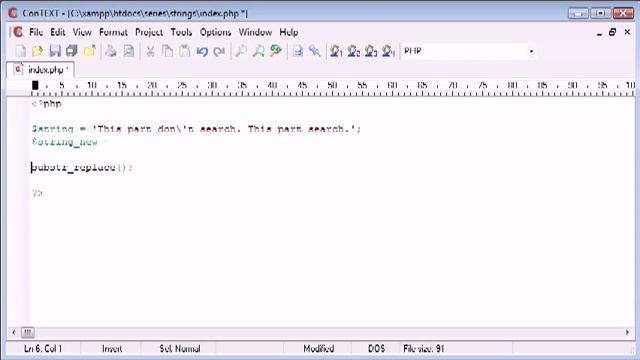Open the PHP highlighter dropdown
Screen dimensions: 640x360
(531, 51)
